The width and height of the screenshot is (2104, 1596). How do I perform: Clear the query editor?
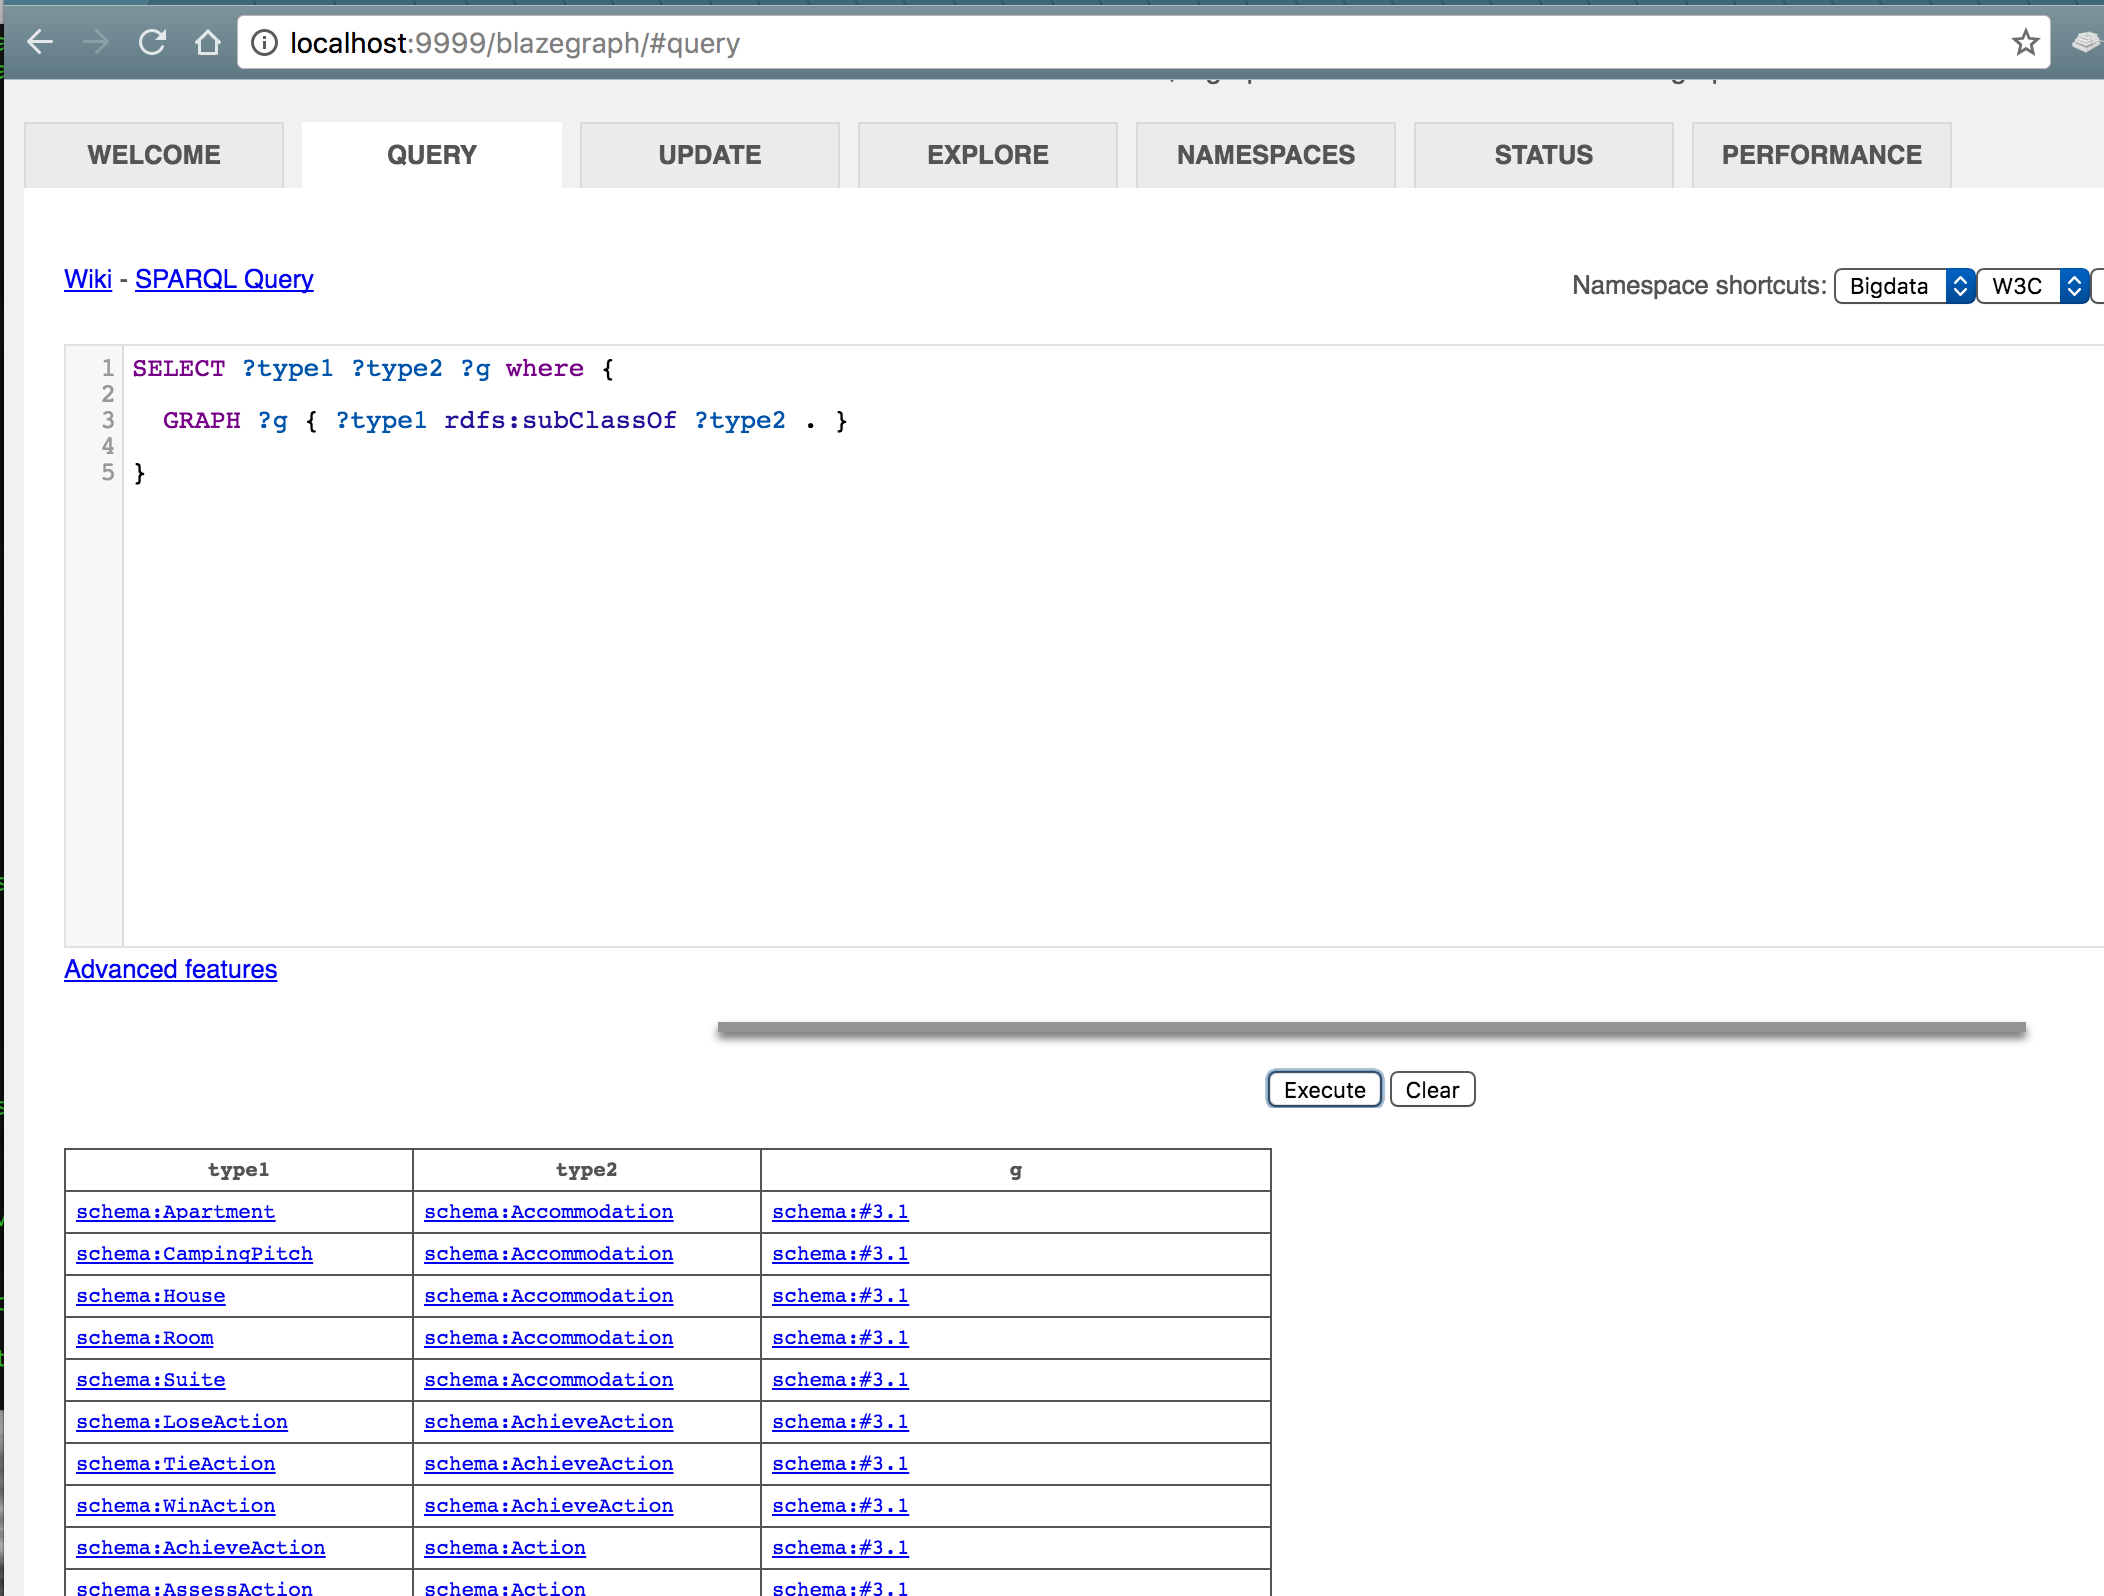tap(1432, 1089)
